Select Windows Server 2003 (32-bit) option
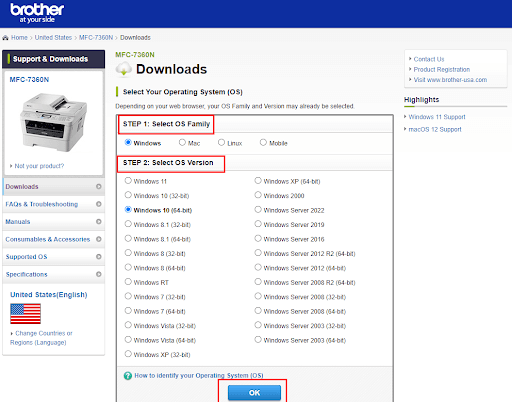 click(258, 325)
